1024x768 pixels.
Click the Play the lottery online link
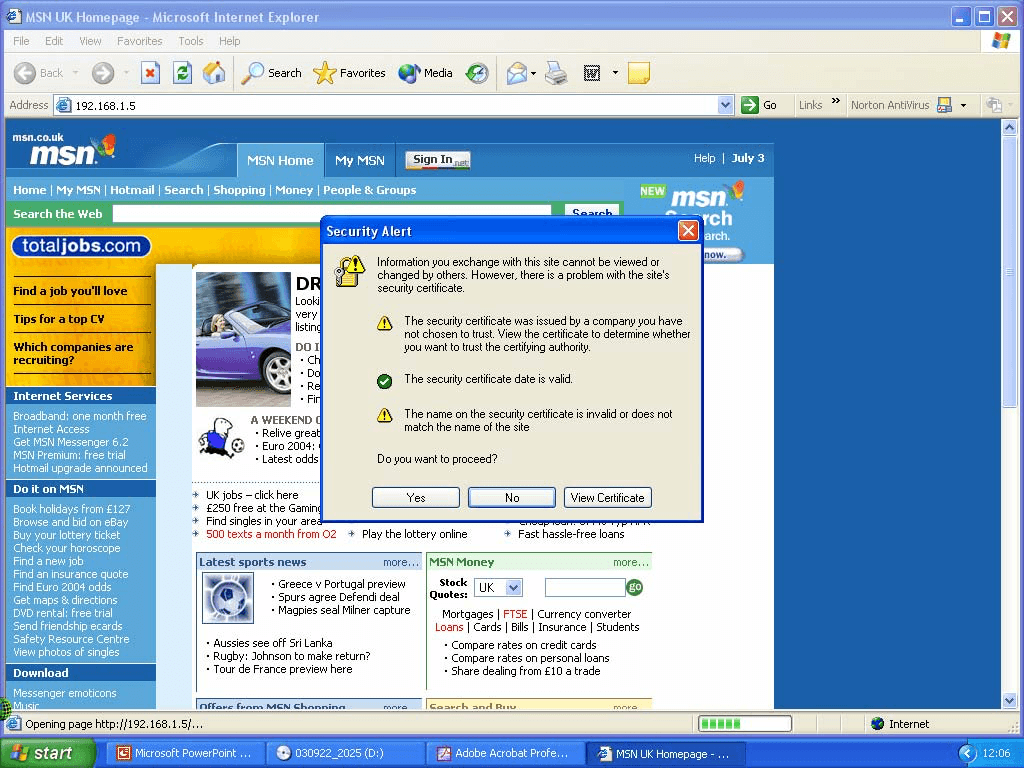tap(415, 534)
